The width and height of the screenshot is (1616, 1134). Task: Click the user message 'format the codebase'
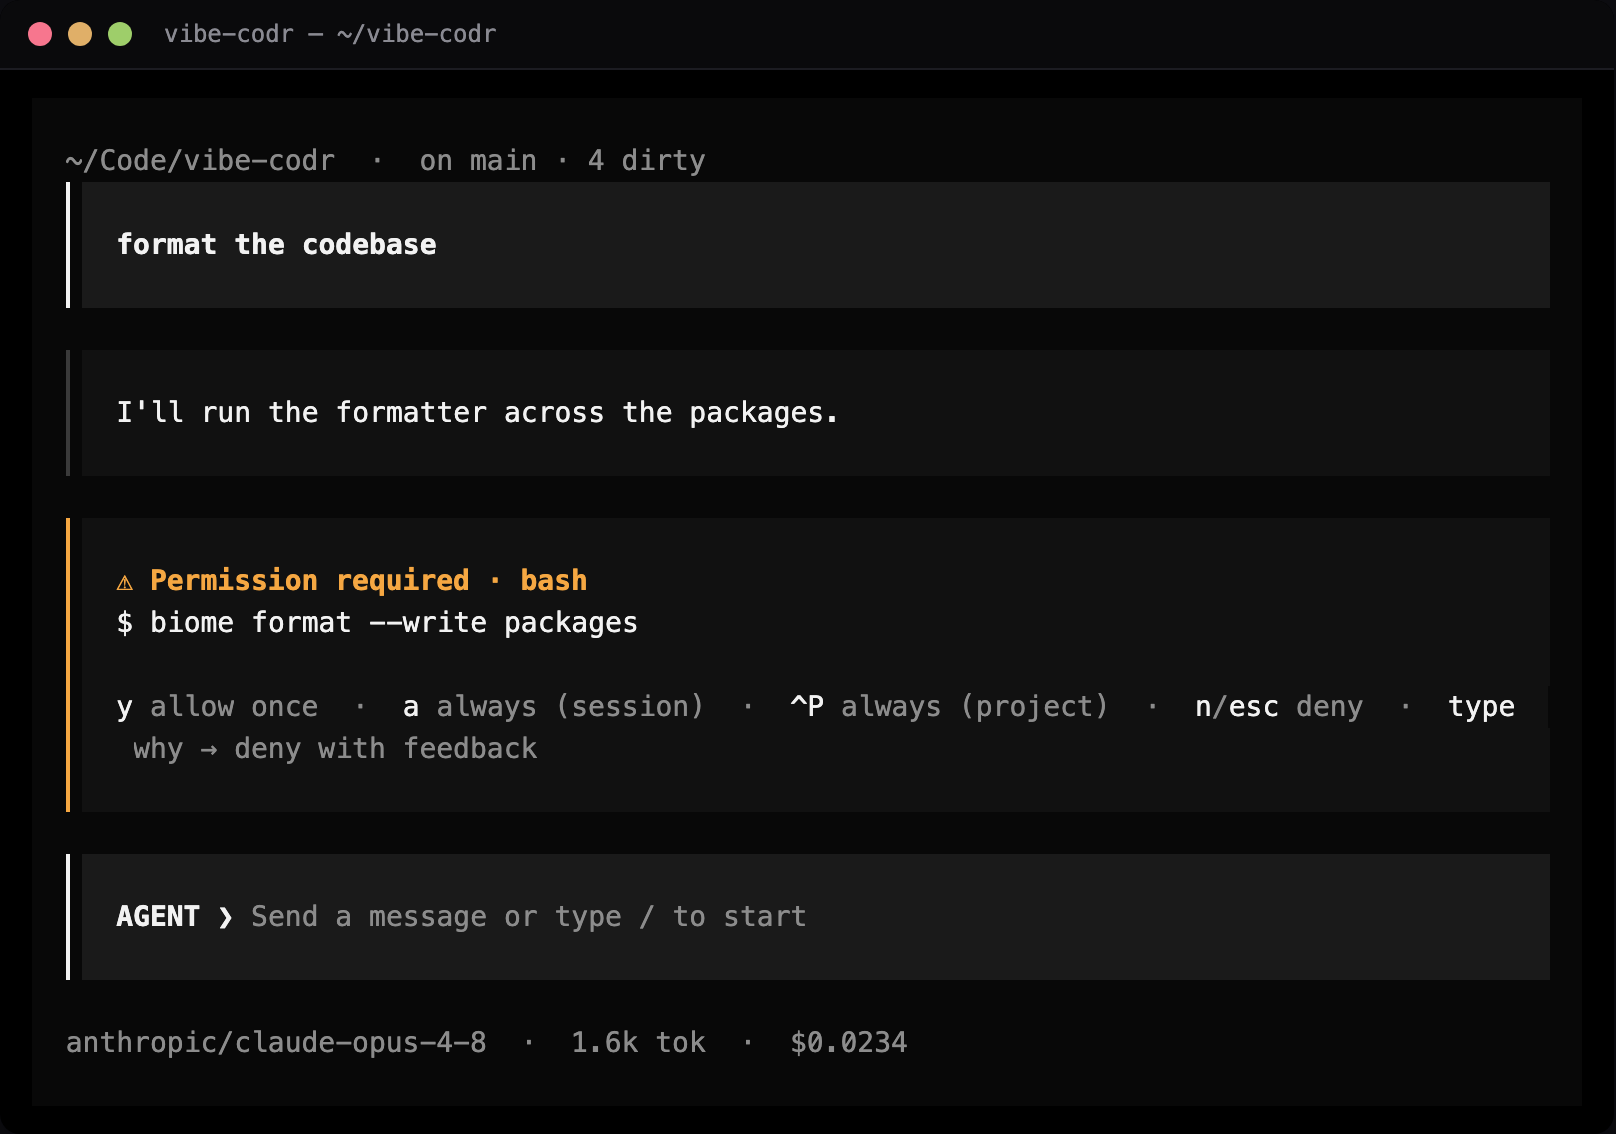point(276,245)
